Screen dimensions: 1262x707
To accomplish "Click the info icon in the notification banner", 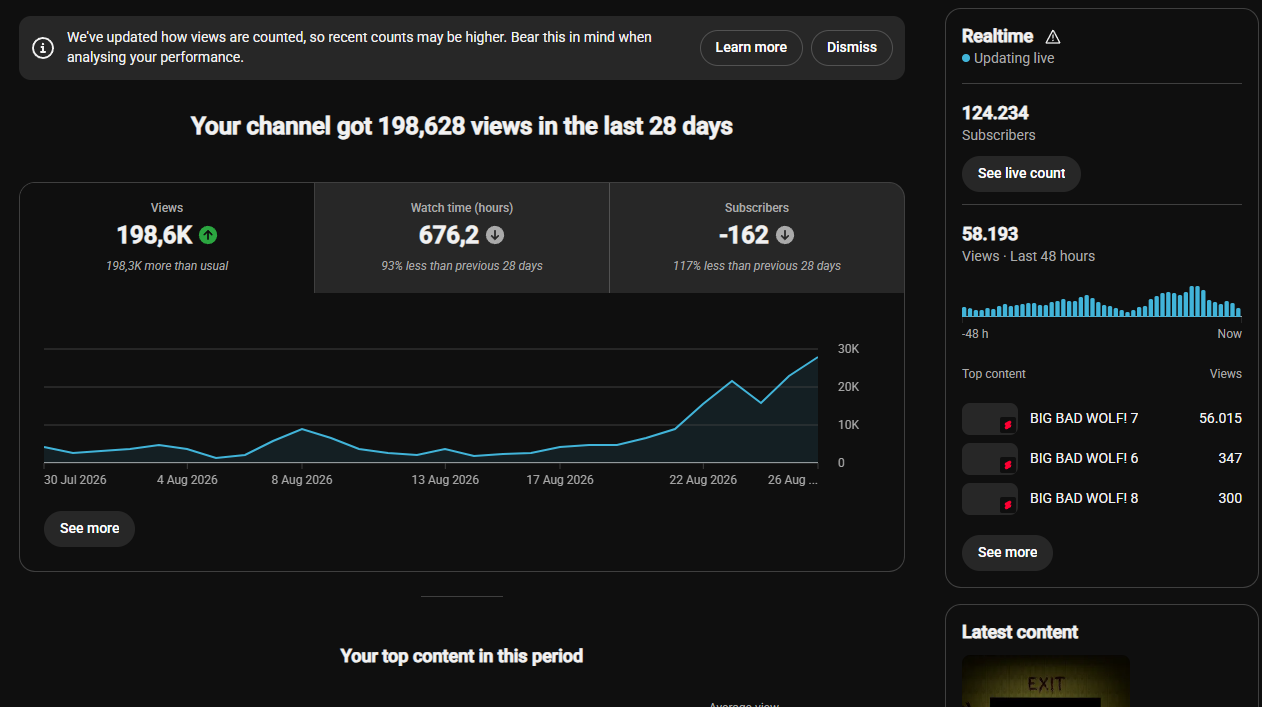I will tap(43, 48).
